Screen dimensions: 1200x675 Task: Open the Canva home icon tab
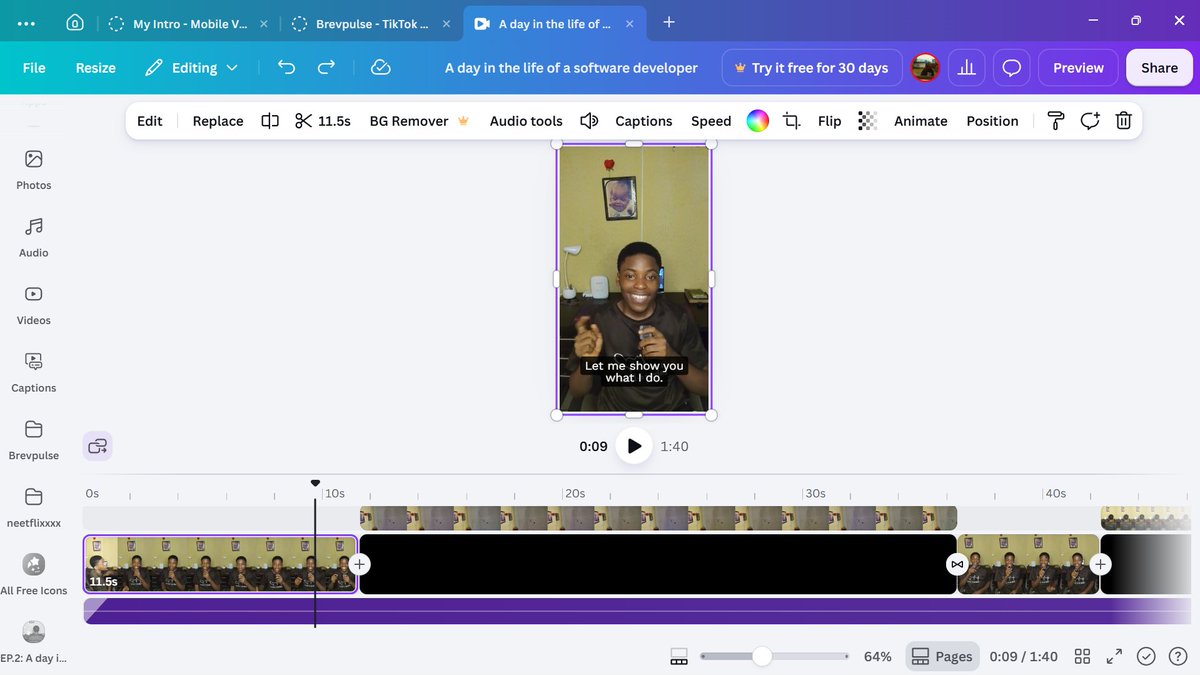coord(75,23)
